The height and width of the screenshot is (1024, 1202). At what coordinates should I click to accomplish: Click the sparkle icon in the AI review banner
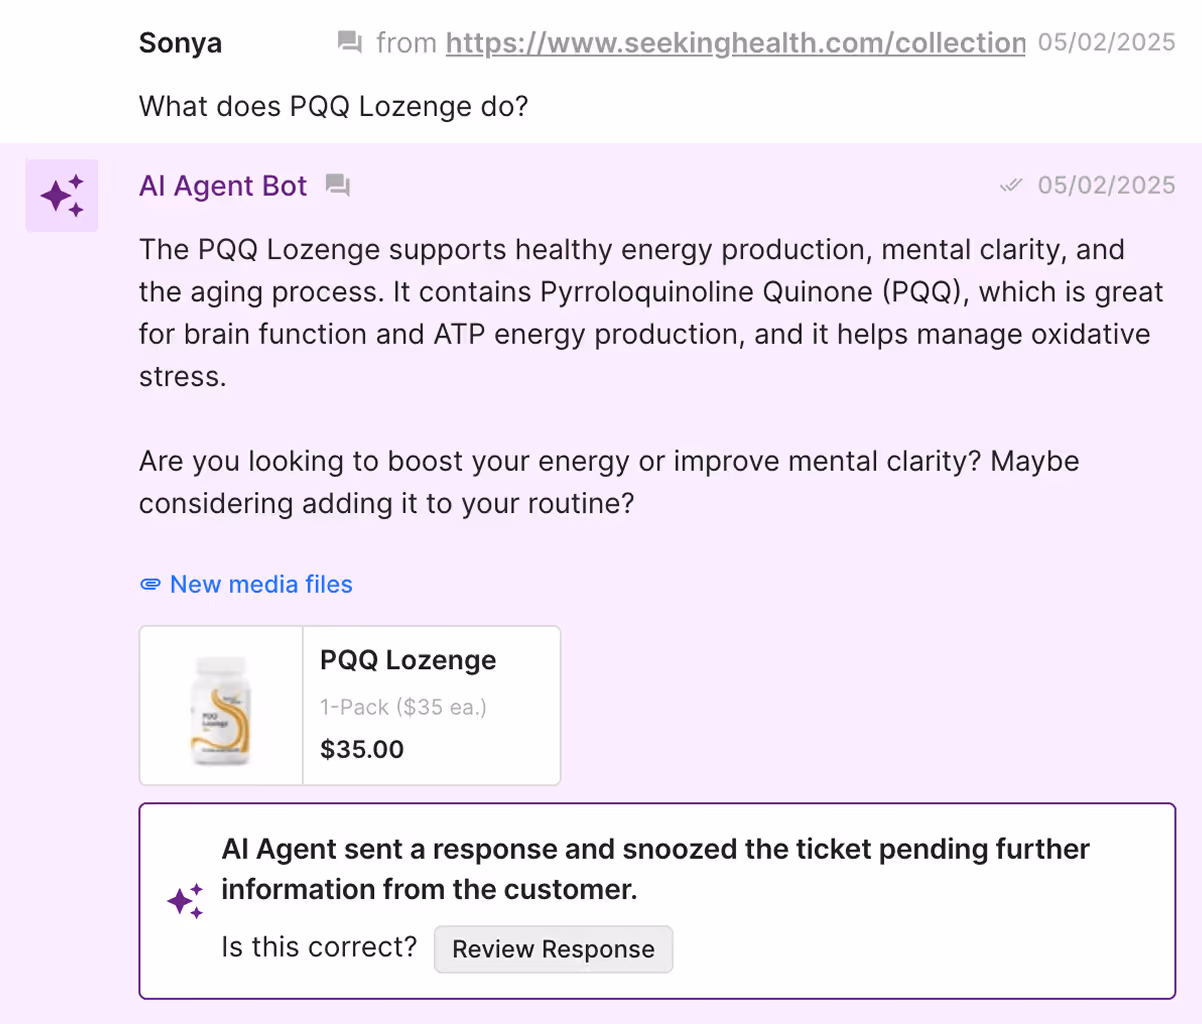(x=185, y=901)
